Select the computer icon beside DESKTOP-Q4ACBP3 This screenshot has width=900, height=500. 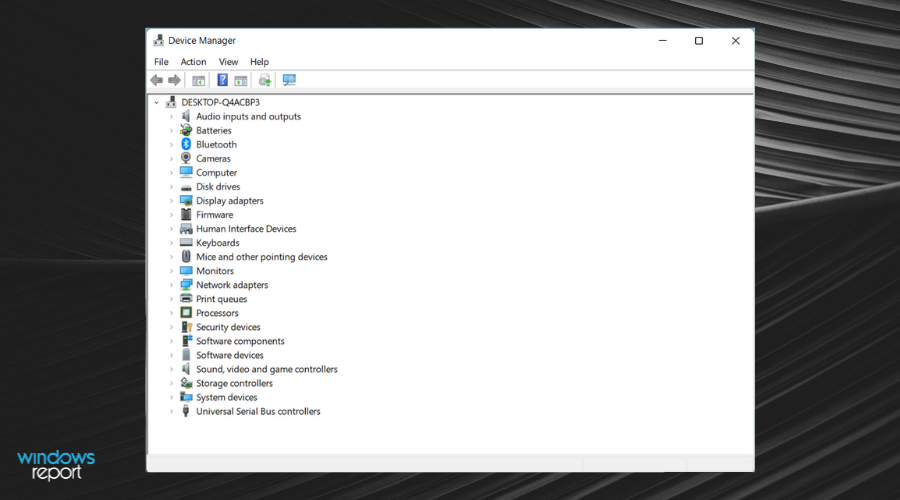click(x=170, y=102)
